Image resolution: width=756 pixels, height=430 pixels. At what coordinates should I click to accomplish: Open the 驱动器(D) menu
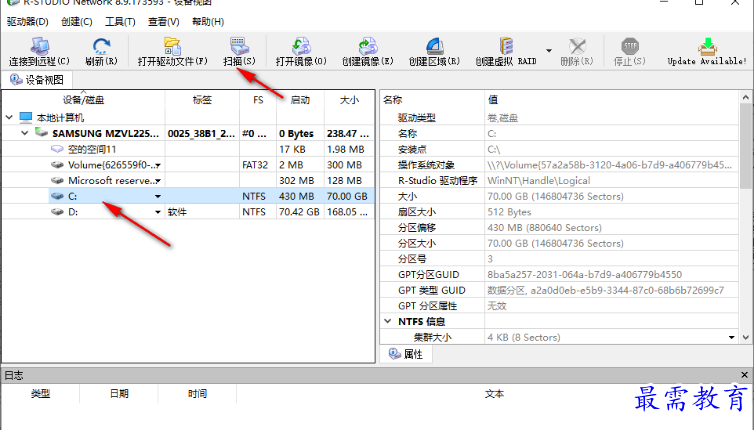pos(27,22)
